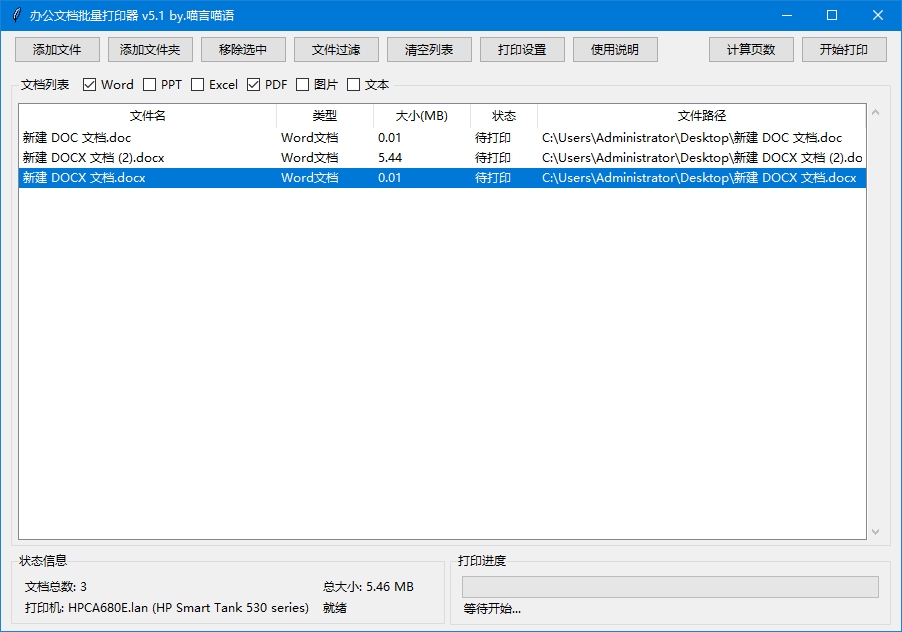Calculate pages with 计算页数
The height and width of the screenshot is (632, 902).
(751, 49)
